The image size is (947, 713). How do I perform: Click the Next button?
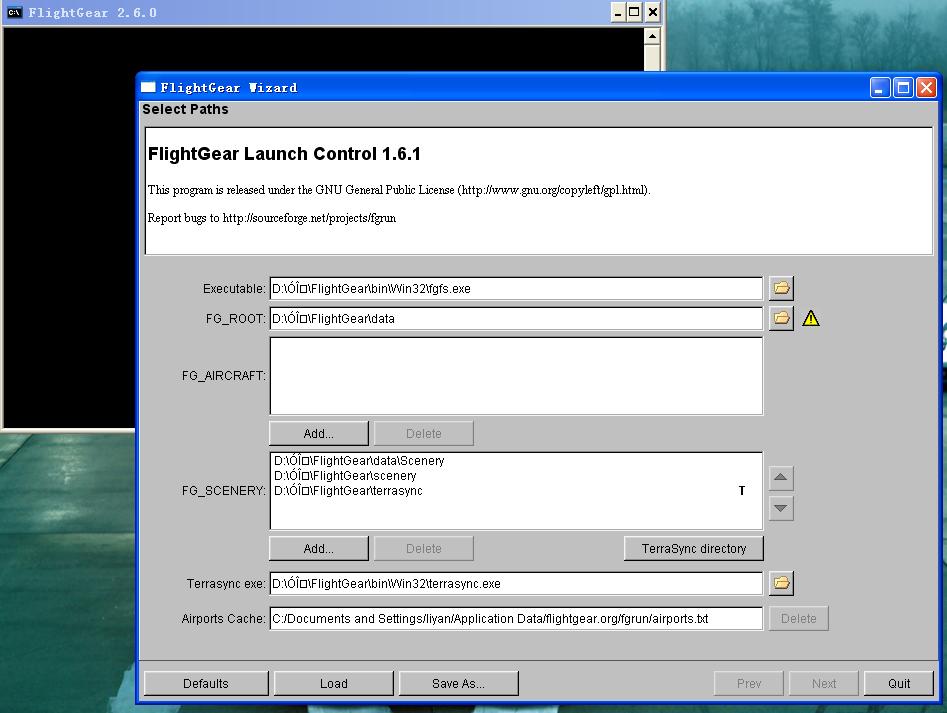click(824, 683)
